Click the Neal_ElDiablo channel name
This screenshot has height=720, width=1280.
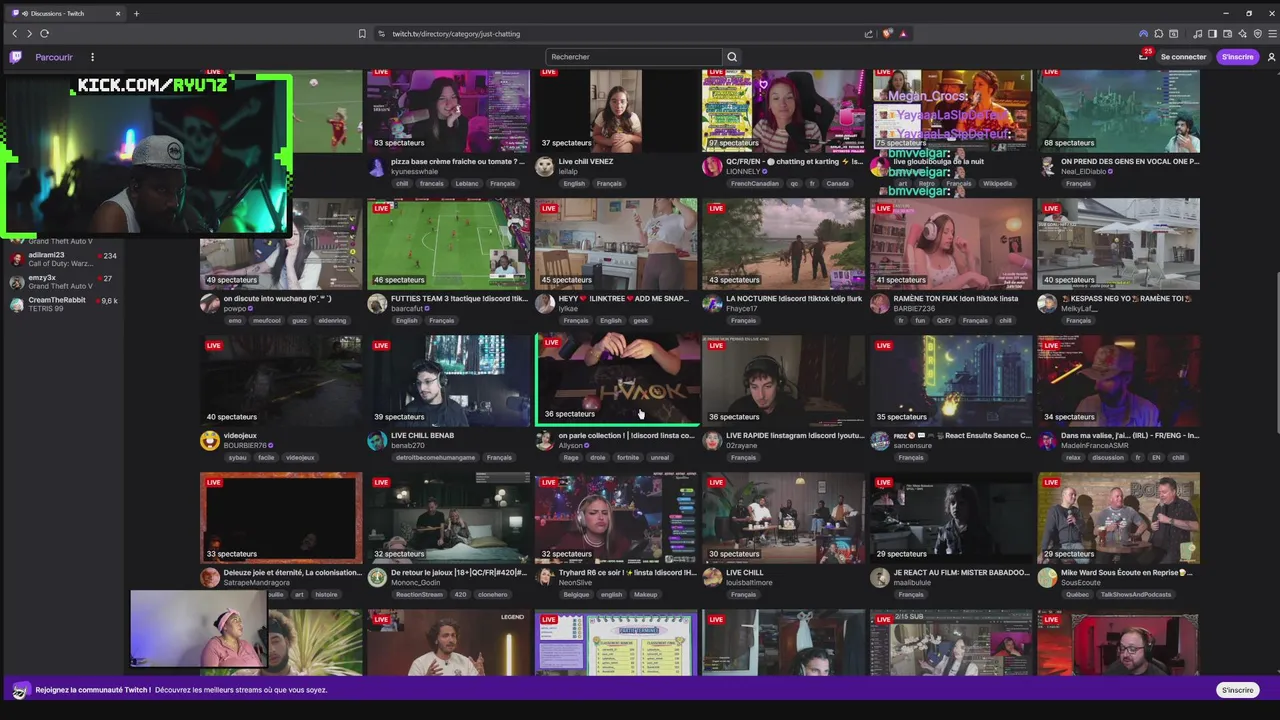click(1085, 172)
